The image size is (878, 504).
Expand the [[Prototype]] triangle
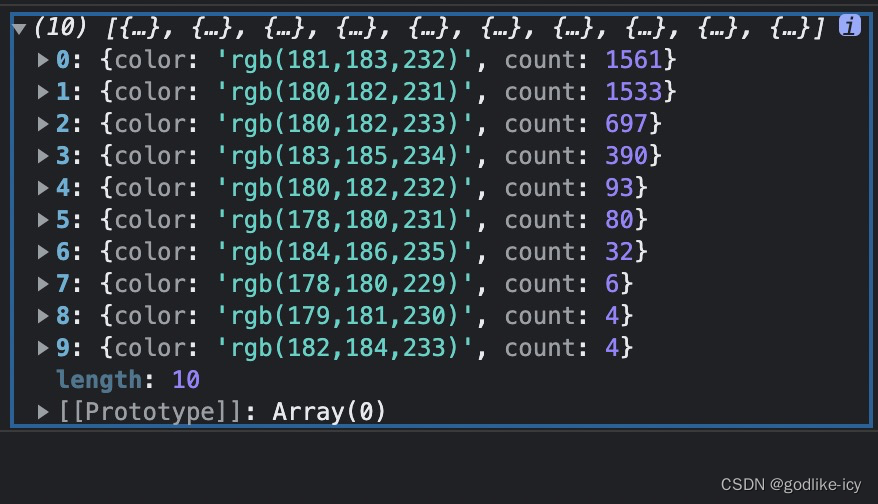43,412
